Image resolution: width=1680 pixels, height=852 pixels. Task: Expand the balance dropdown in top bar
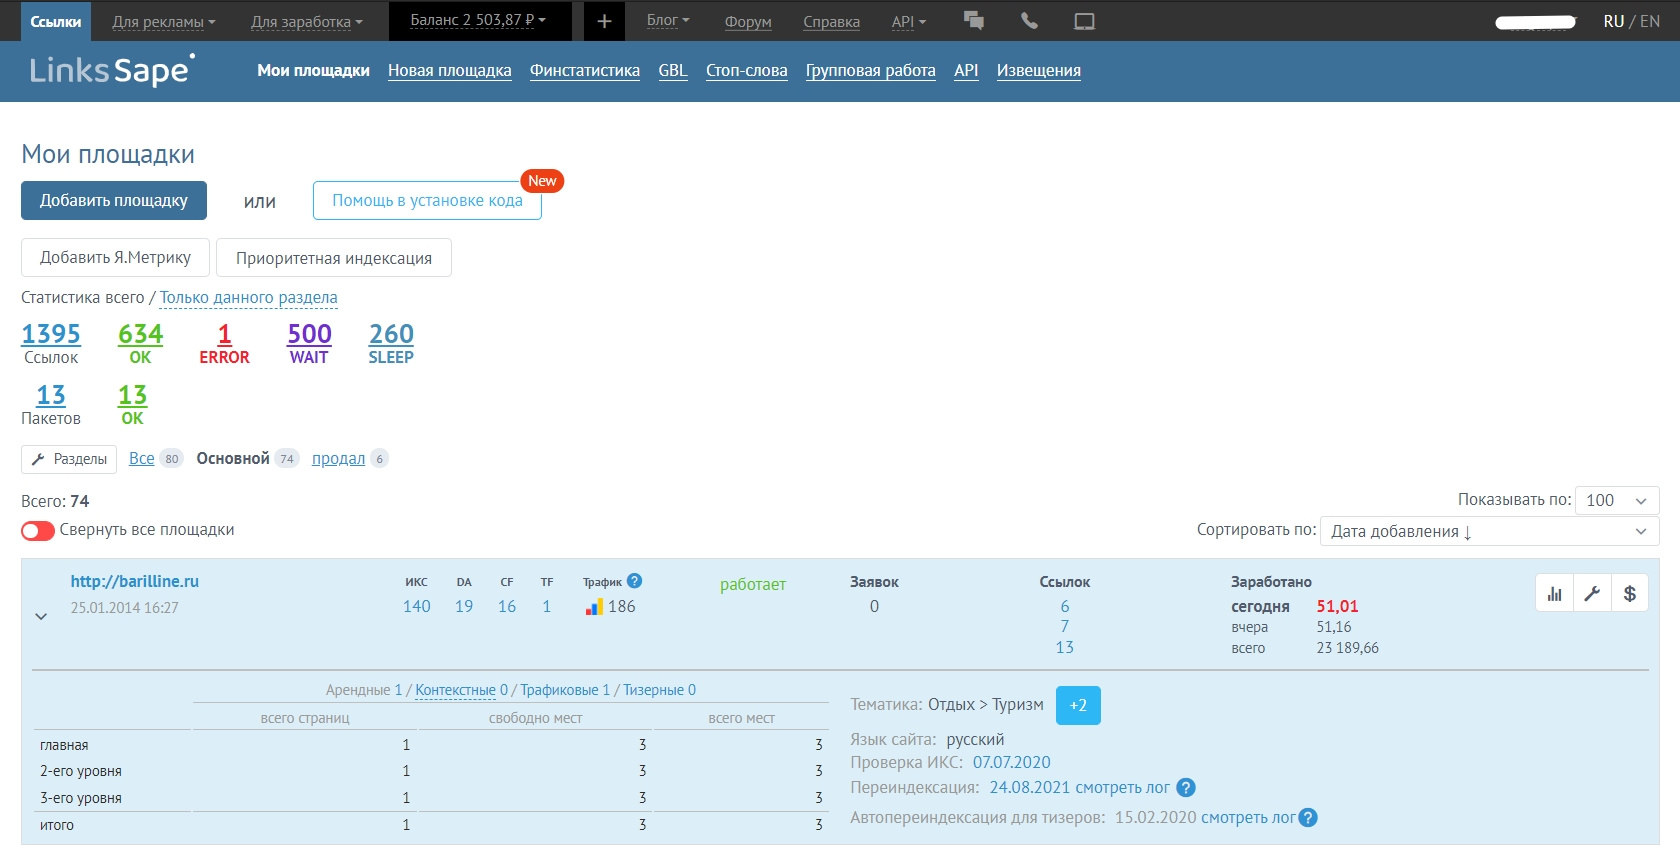click(x=478, y=20)
